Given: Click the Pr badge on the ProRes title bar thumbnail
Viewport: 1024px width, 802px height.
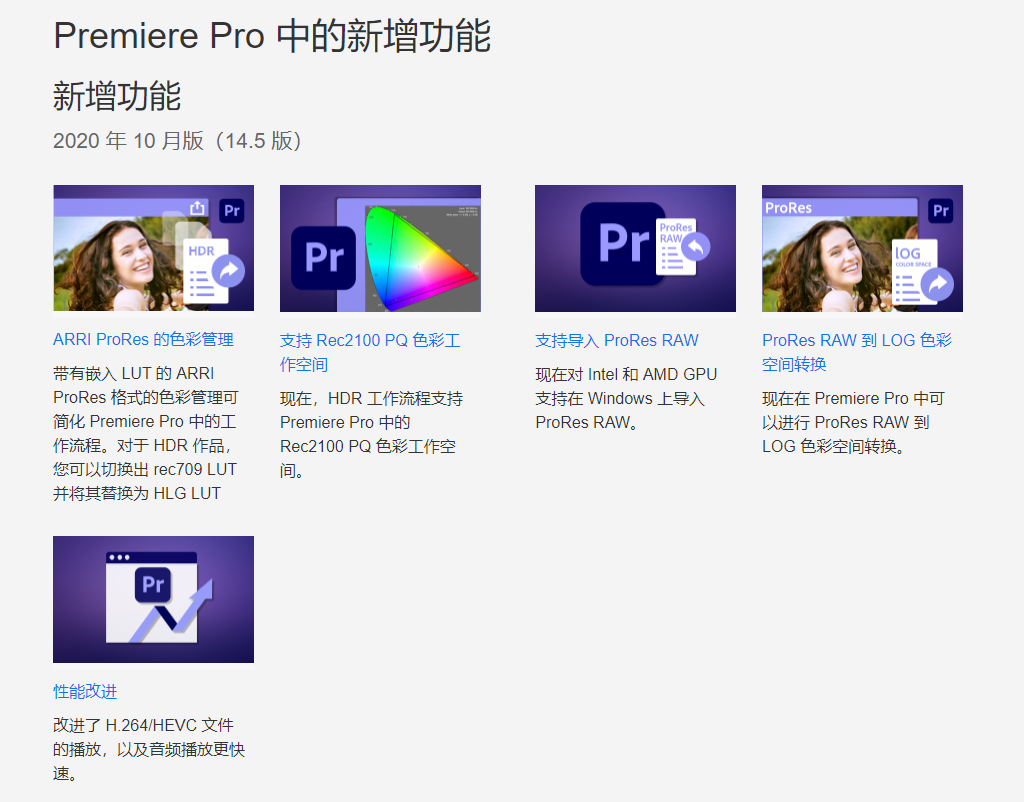Looking at the screenshot, I should 942,211.
